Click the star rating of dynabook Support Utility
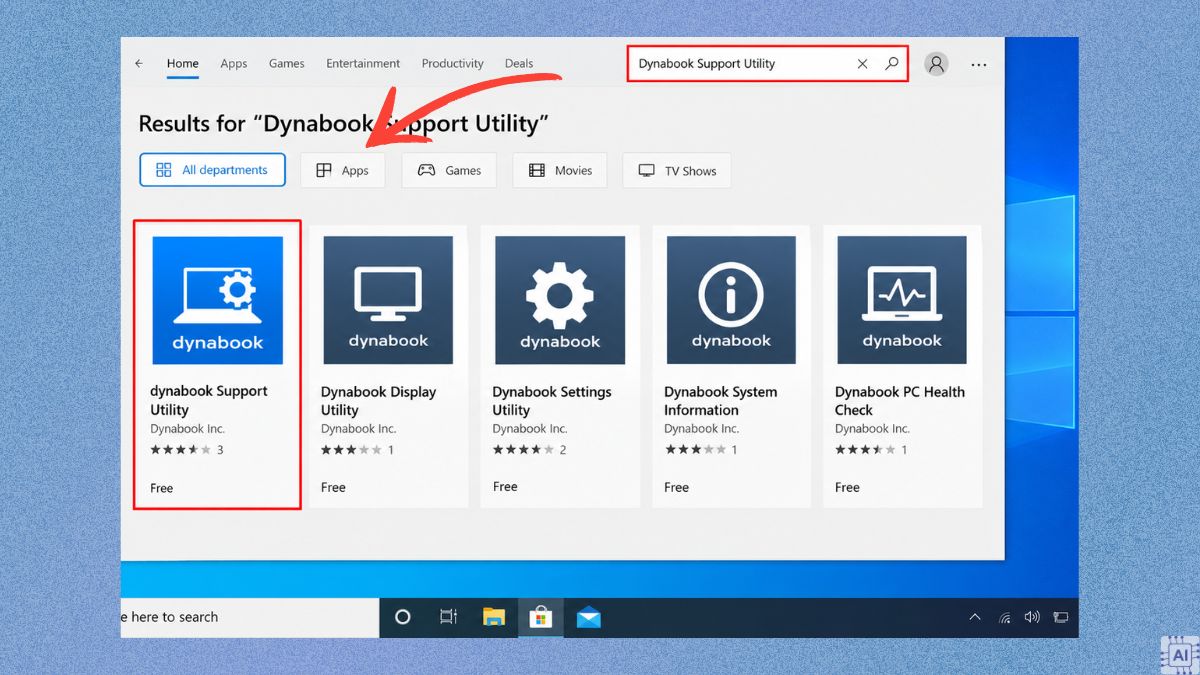1200x675 pixels. tap(181, 450)
